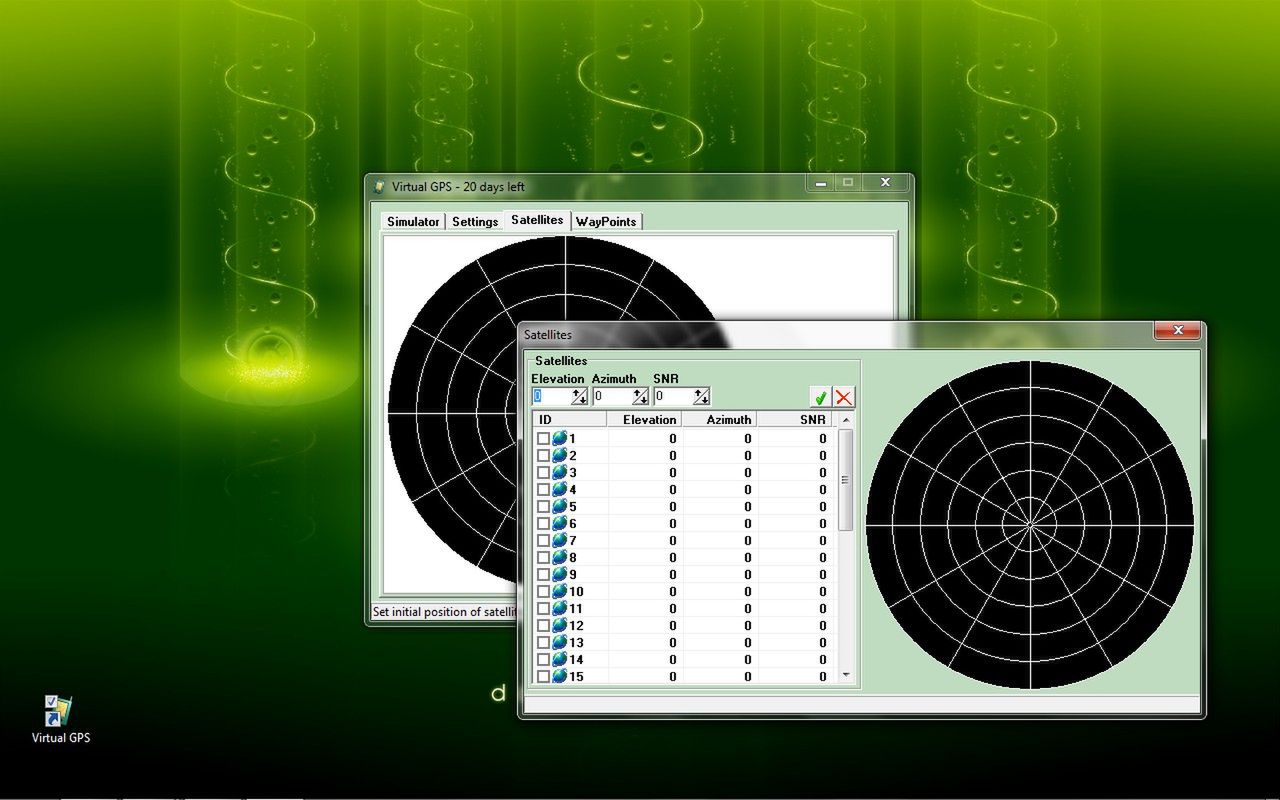Switch to the Settings tab
This screenshot has width=1280, height=800.
click(475, 222)
